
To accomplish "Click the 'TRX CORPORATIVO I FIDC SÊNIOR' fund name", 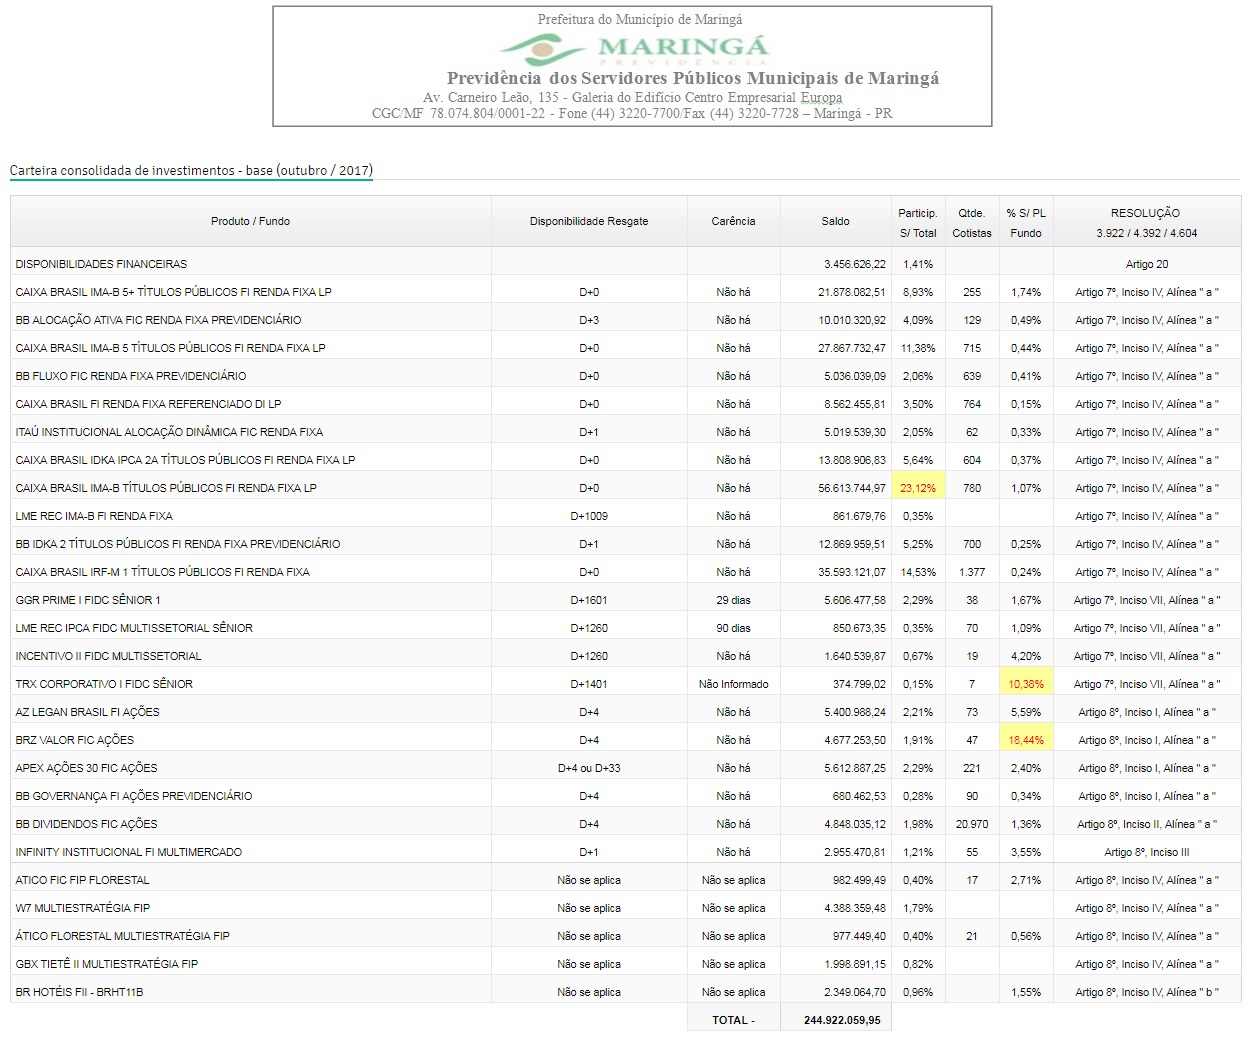I will click(x=104, y=684).
